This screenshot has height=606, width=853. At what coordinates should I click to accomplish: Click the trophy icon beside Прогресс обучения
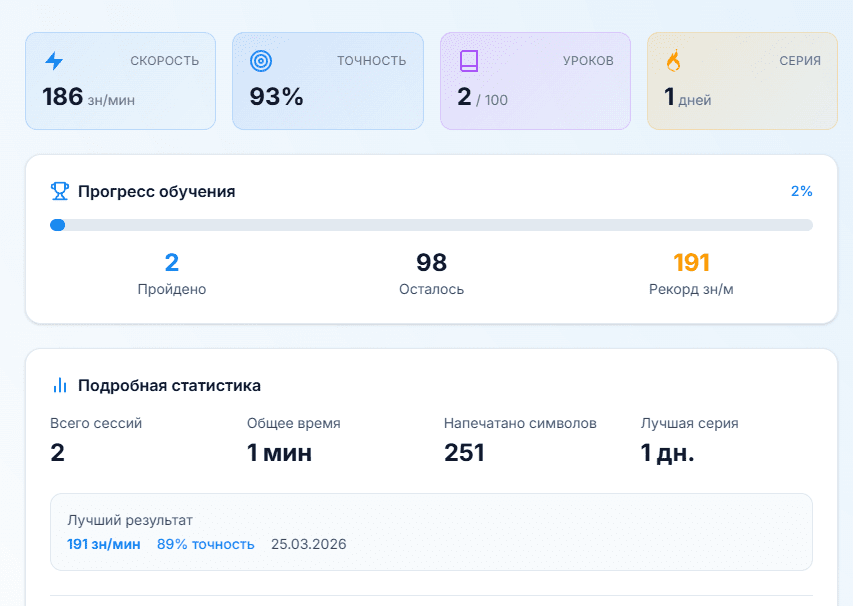tap(60, 191)
